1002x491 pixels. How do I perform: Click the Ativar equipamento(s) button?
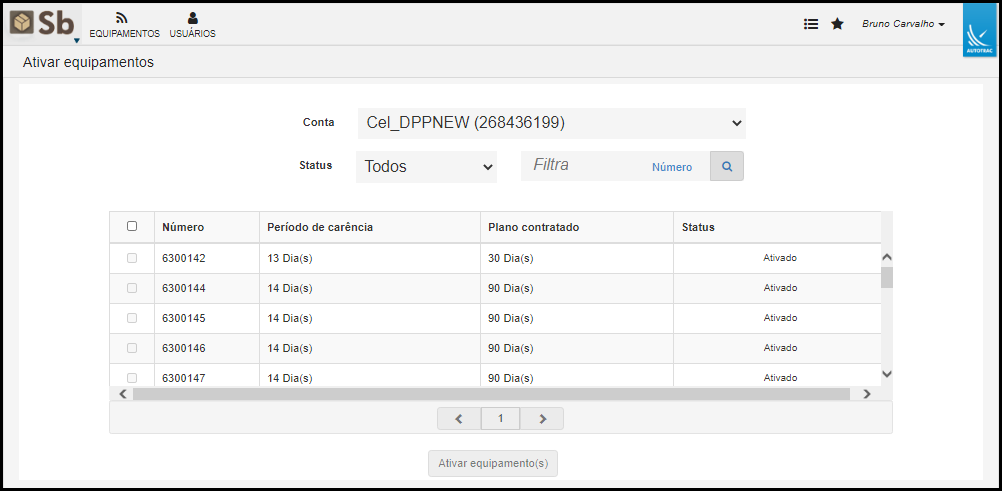[x=493, y=464]
